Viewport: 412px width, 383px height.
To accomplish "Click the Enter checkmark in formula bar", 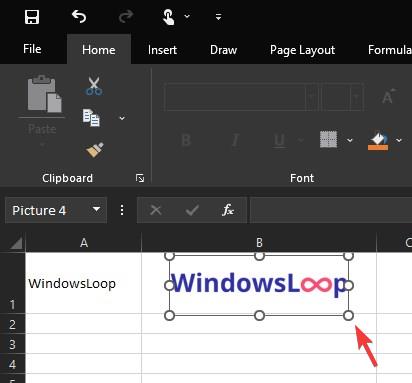I will 192,210.
